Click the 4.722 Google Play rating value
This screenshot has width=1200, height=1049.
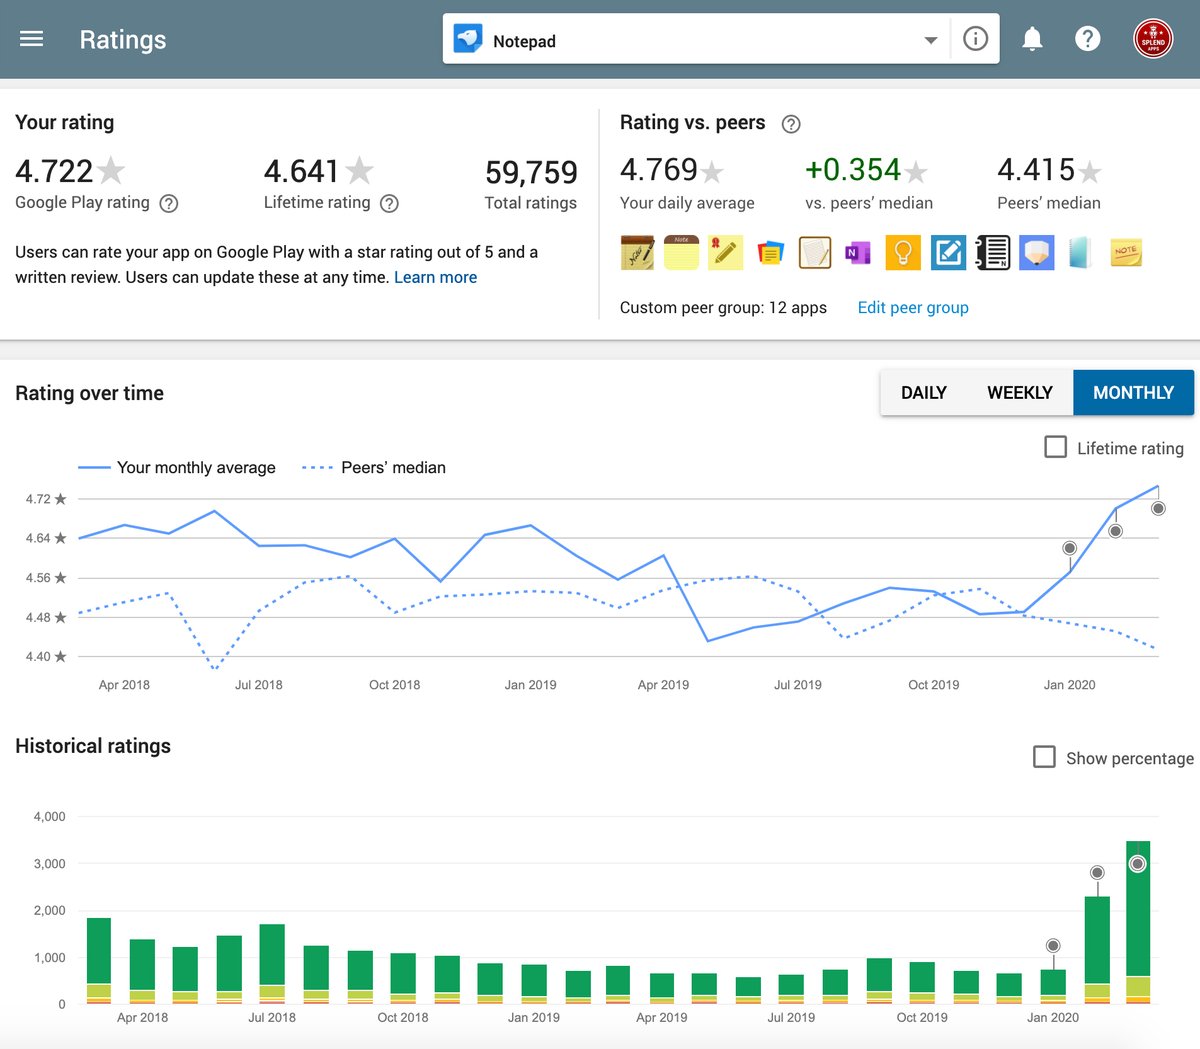point(54,171)
